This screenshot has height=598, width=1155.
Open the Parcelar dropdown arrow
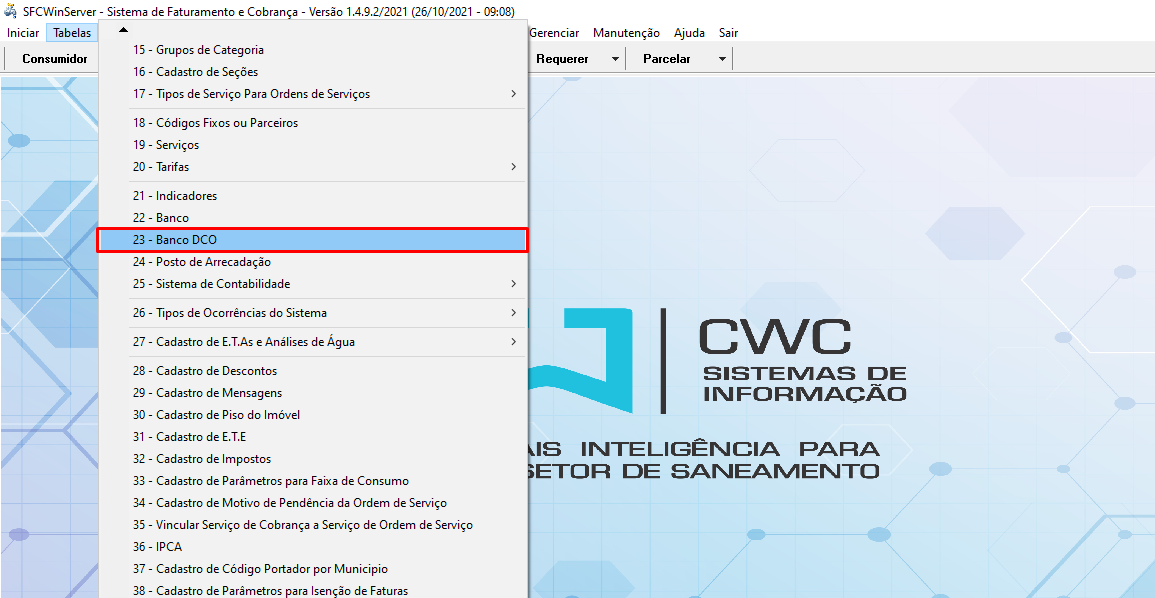coord(722,59)
